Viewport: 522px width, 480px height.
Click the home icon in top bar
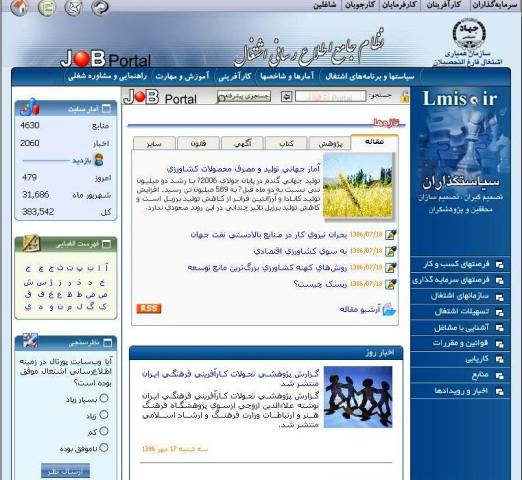(x=19, y=7)
